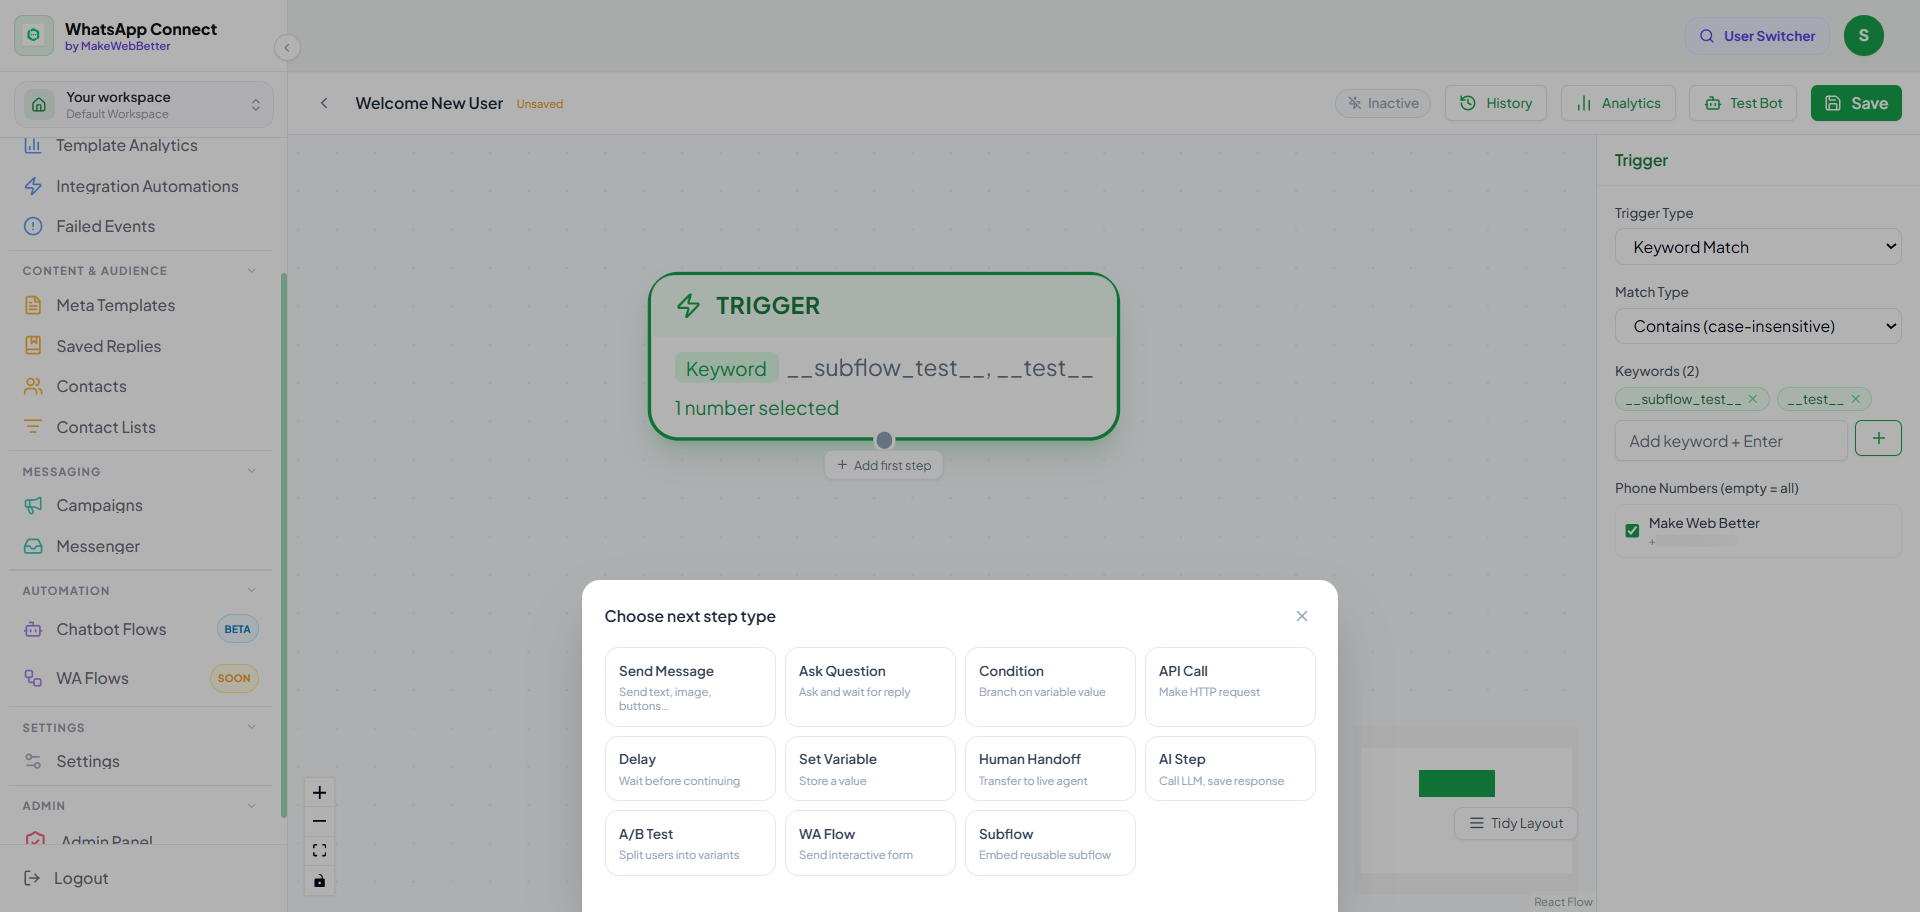Viewport: 1920px width, 912px height.
Task: Click the WhatsApp Connect logo icon
Action: [x=34, y=35]
